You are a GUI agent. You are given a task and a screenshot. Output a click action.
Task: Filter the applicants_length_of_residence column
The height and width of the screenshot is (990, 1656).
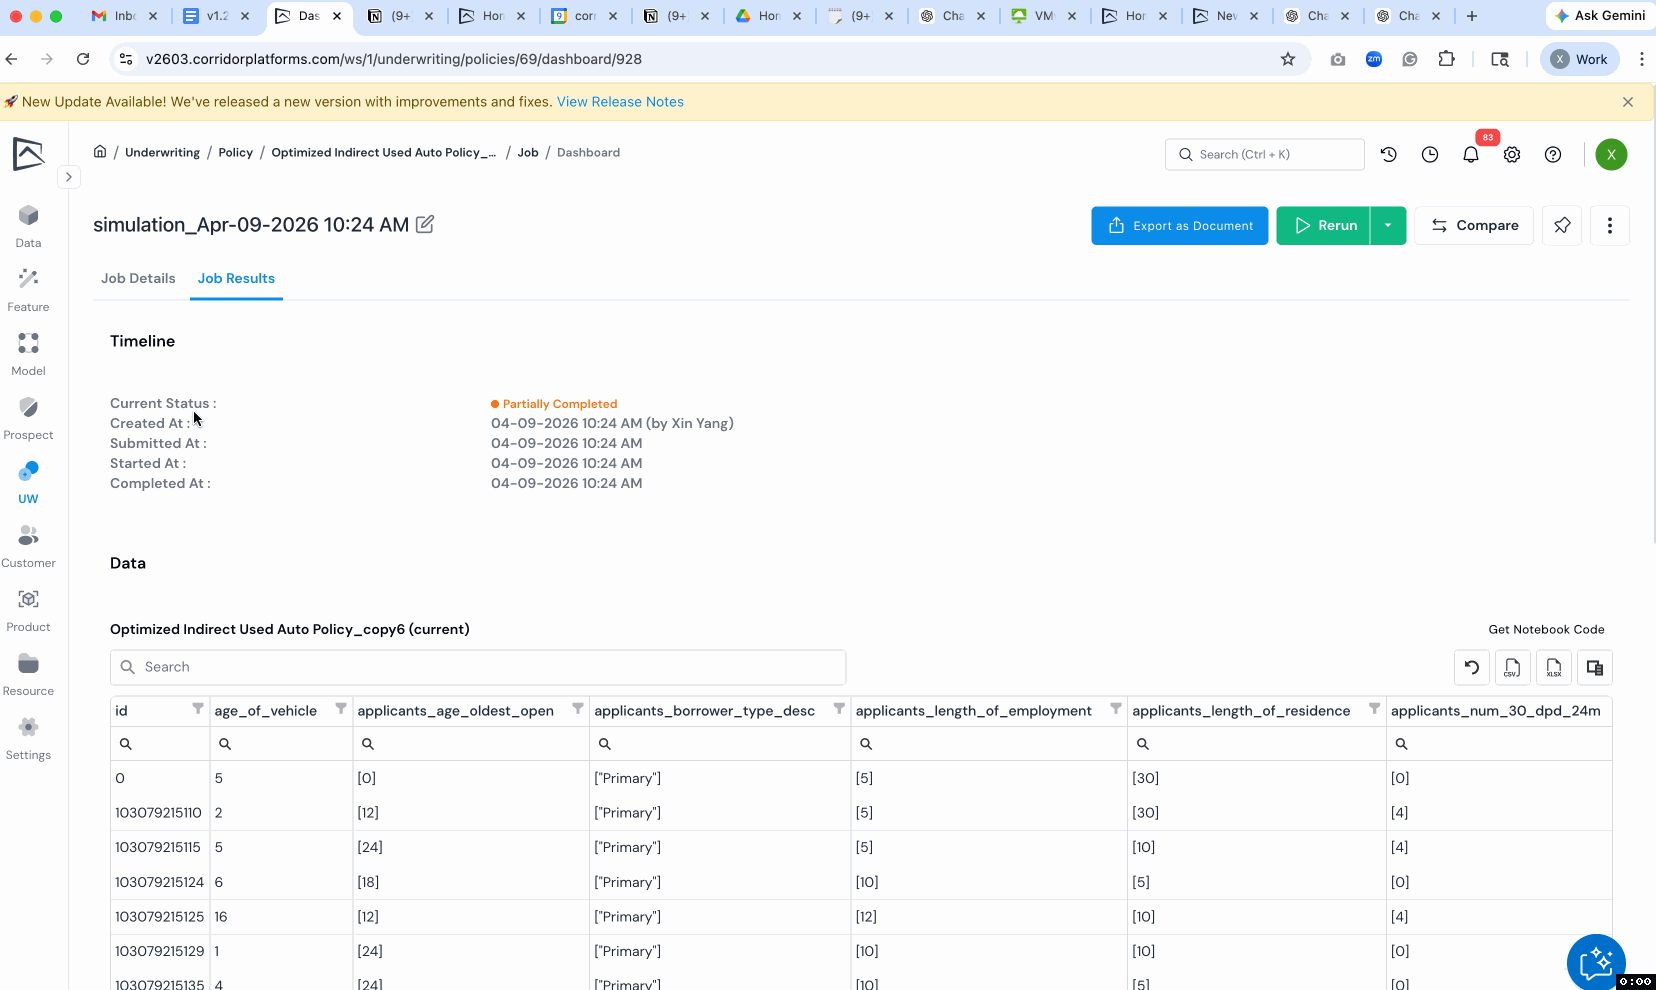coord(1375,709)
